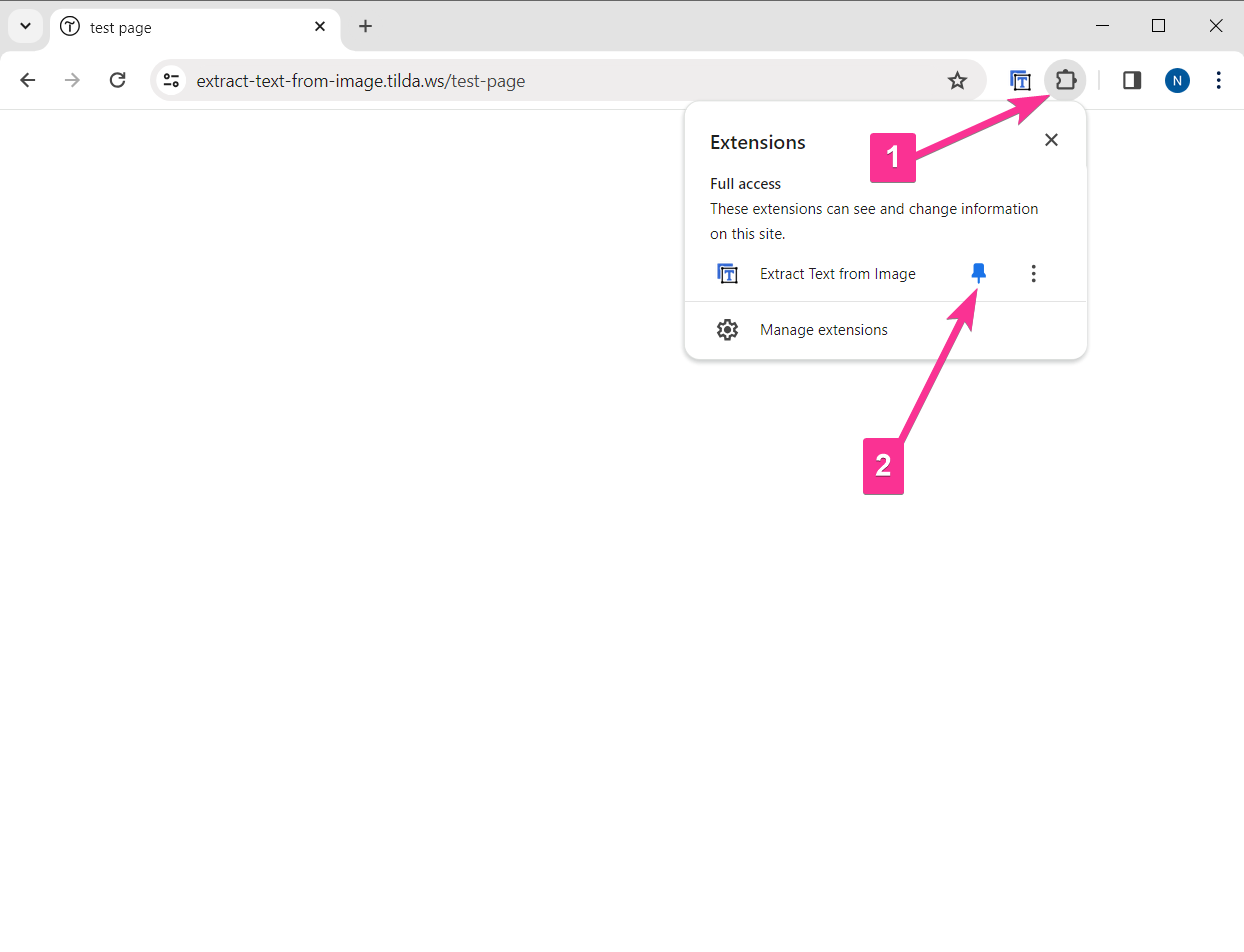Click Manage extensions in the popup
This screenshot has width=1244, height=952.
823,330
